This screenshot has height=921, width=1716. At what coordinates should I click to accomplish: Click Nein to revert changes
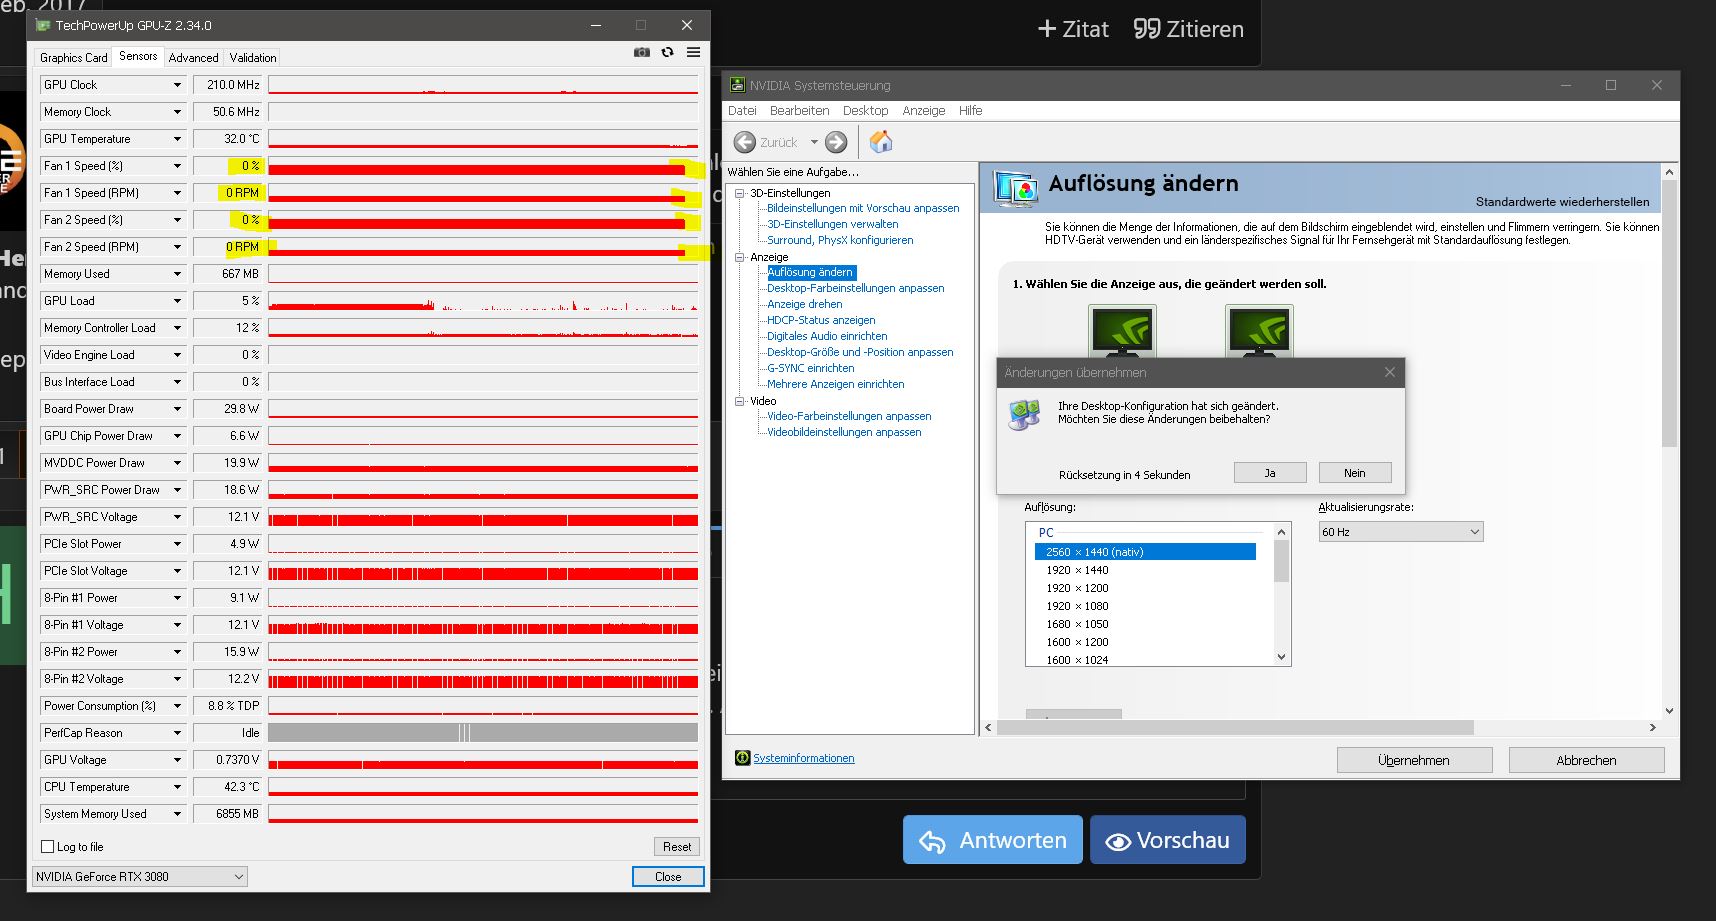[x=1355, y=473]
